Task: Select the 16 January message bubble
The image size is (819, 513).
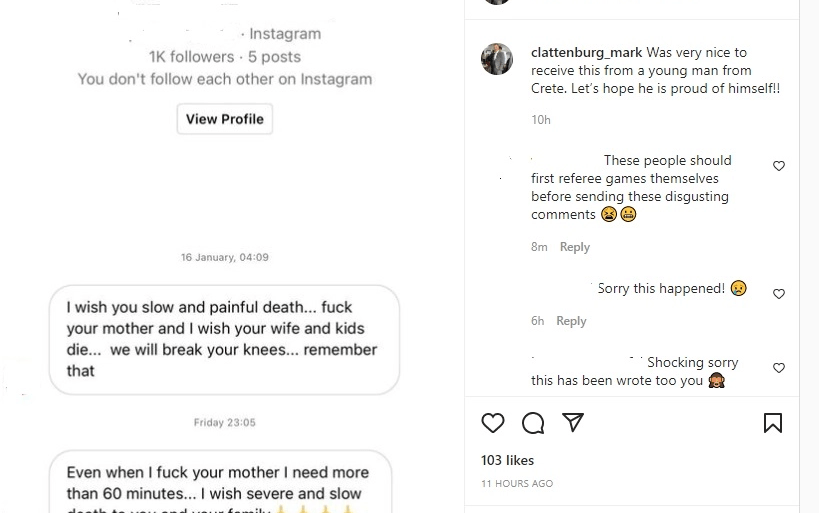Action: coord(224,339)
